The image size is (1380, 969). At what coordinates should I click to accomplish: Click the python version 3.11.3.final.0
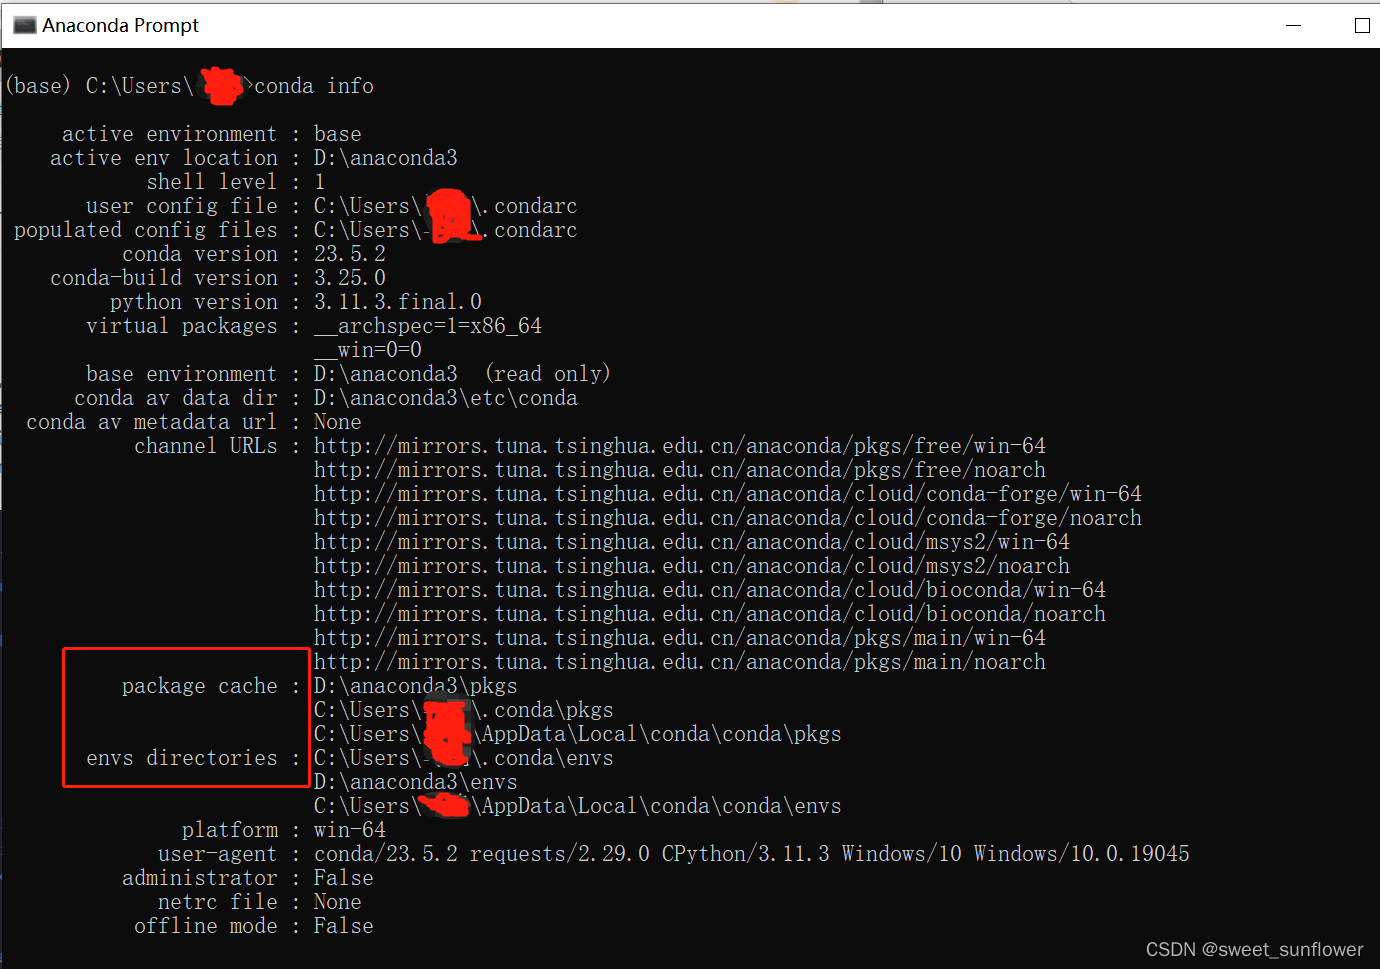[397, 302]
